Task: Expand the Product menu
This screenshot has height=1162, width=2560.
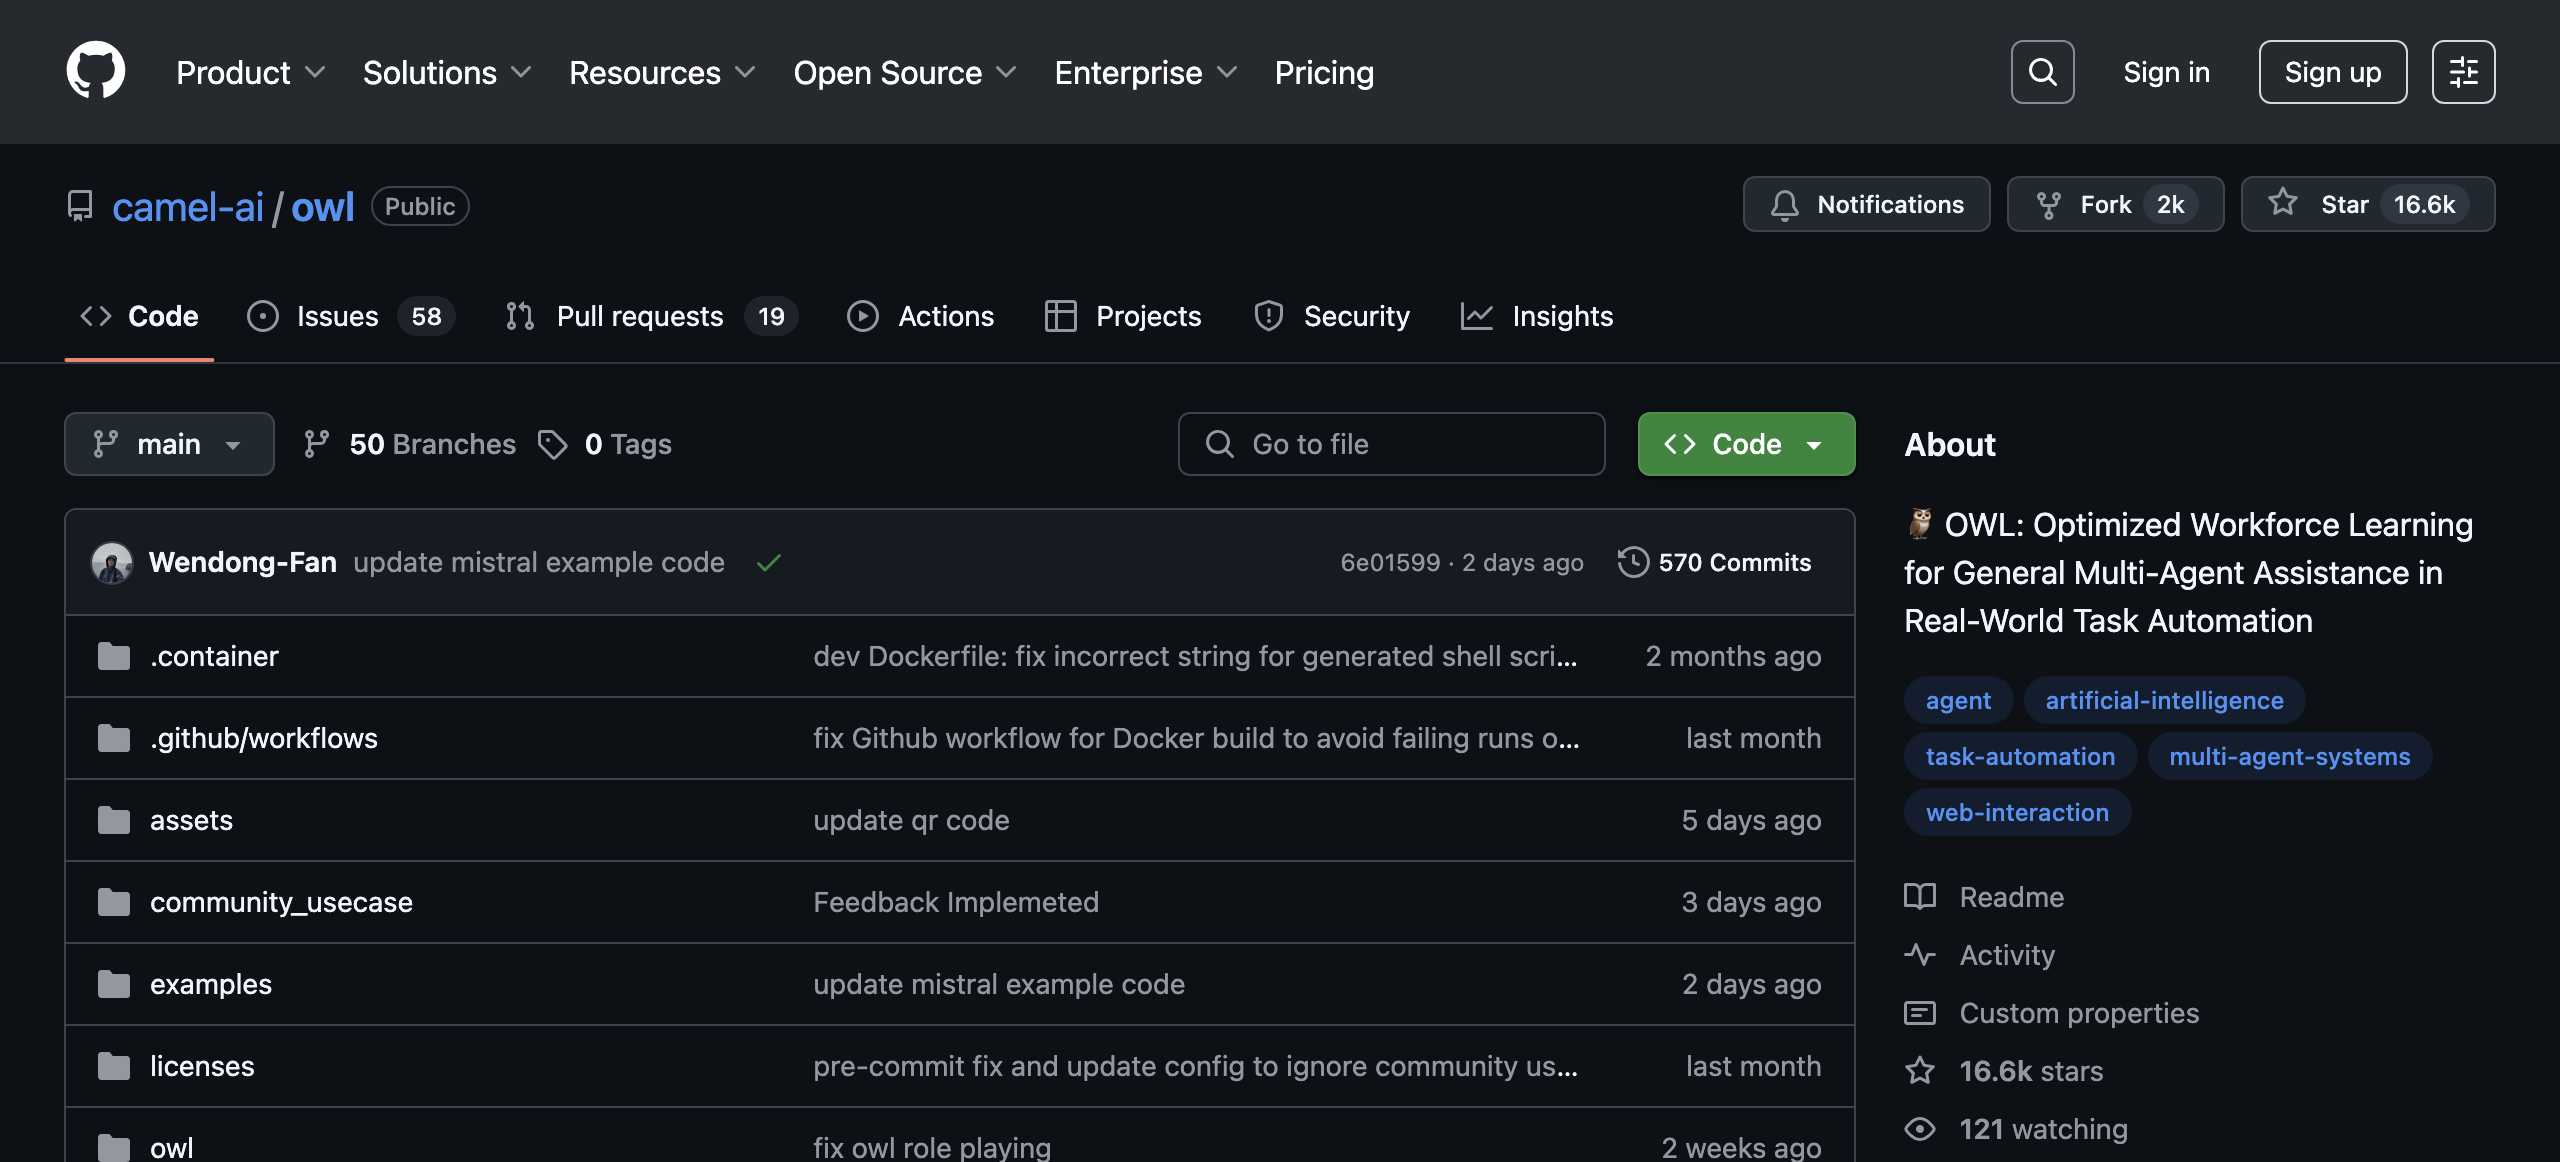Action: (250, 72)
